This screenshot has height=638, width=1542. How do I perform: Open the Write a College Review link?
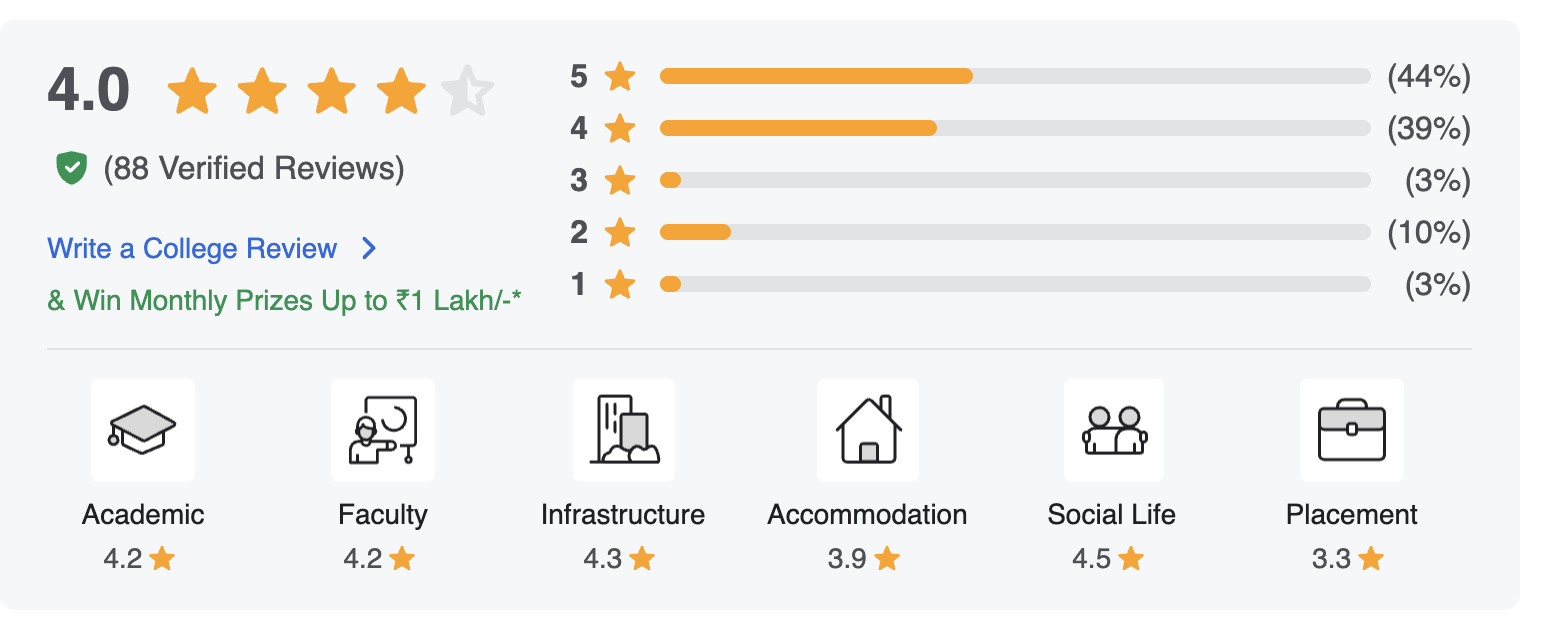[x=193, y=248]
